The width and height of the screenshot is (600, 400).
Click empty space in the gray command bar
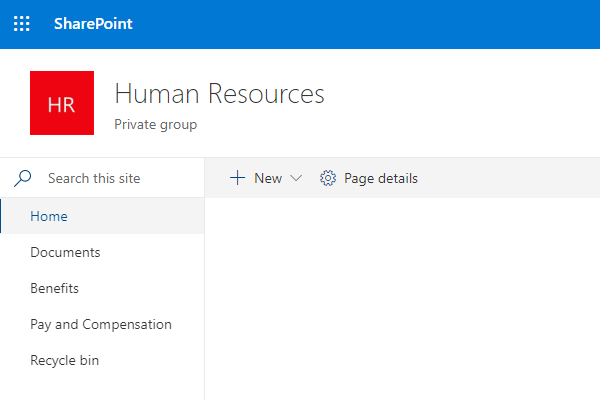tap(510, 178)
